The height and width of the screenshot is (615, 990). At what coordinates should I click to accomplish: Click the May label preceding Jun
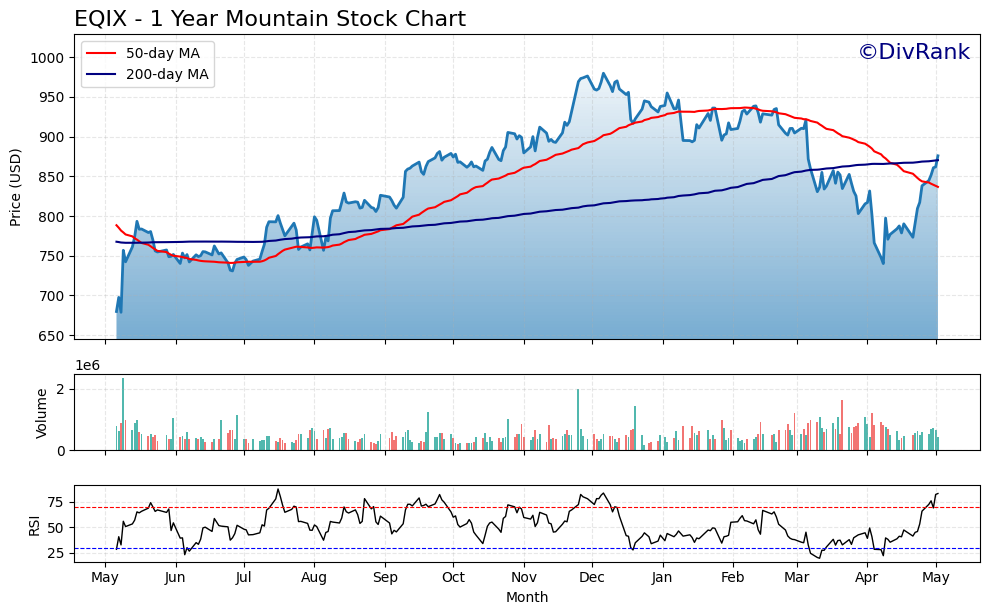coord(105,578)
